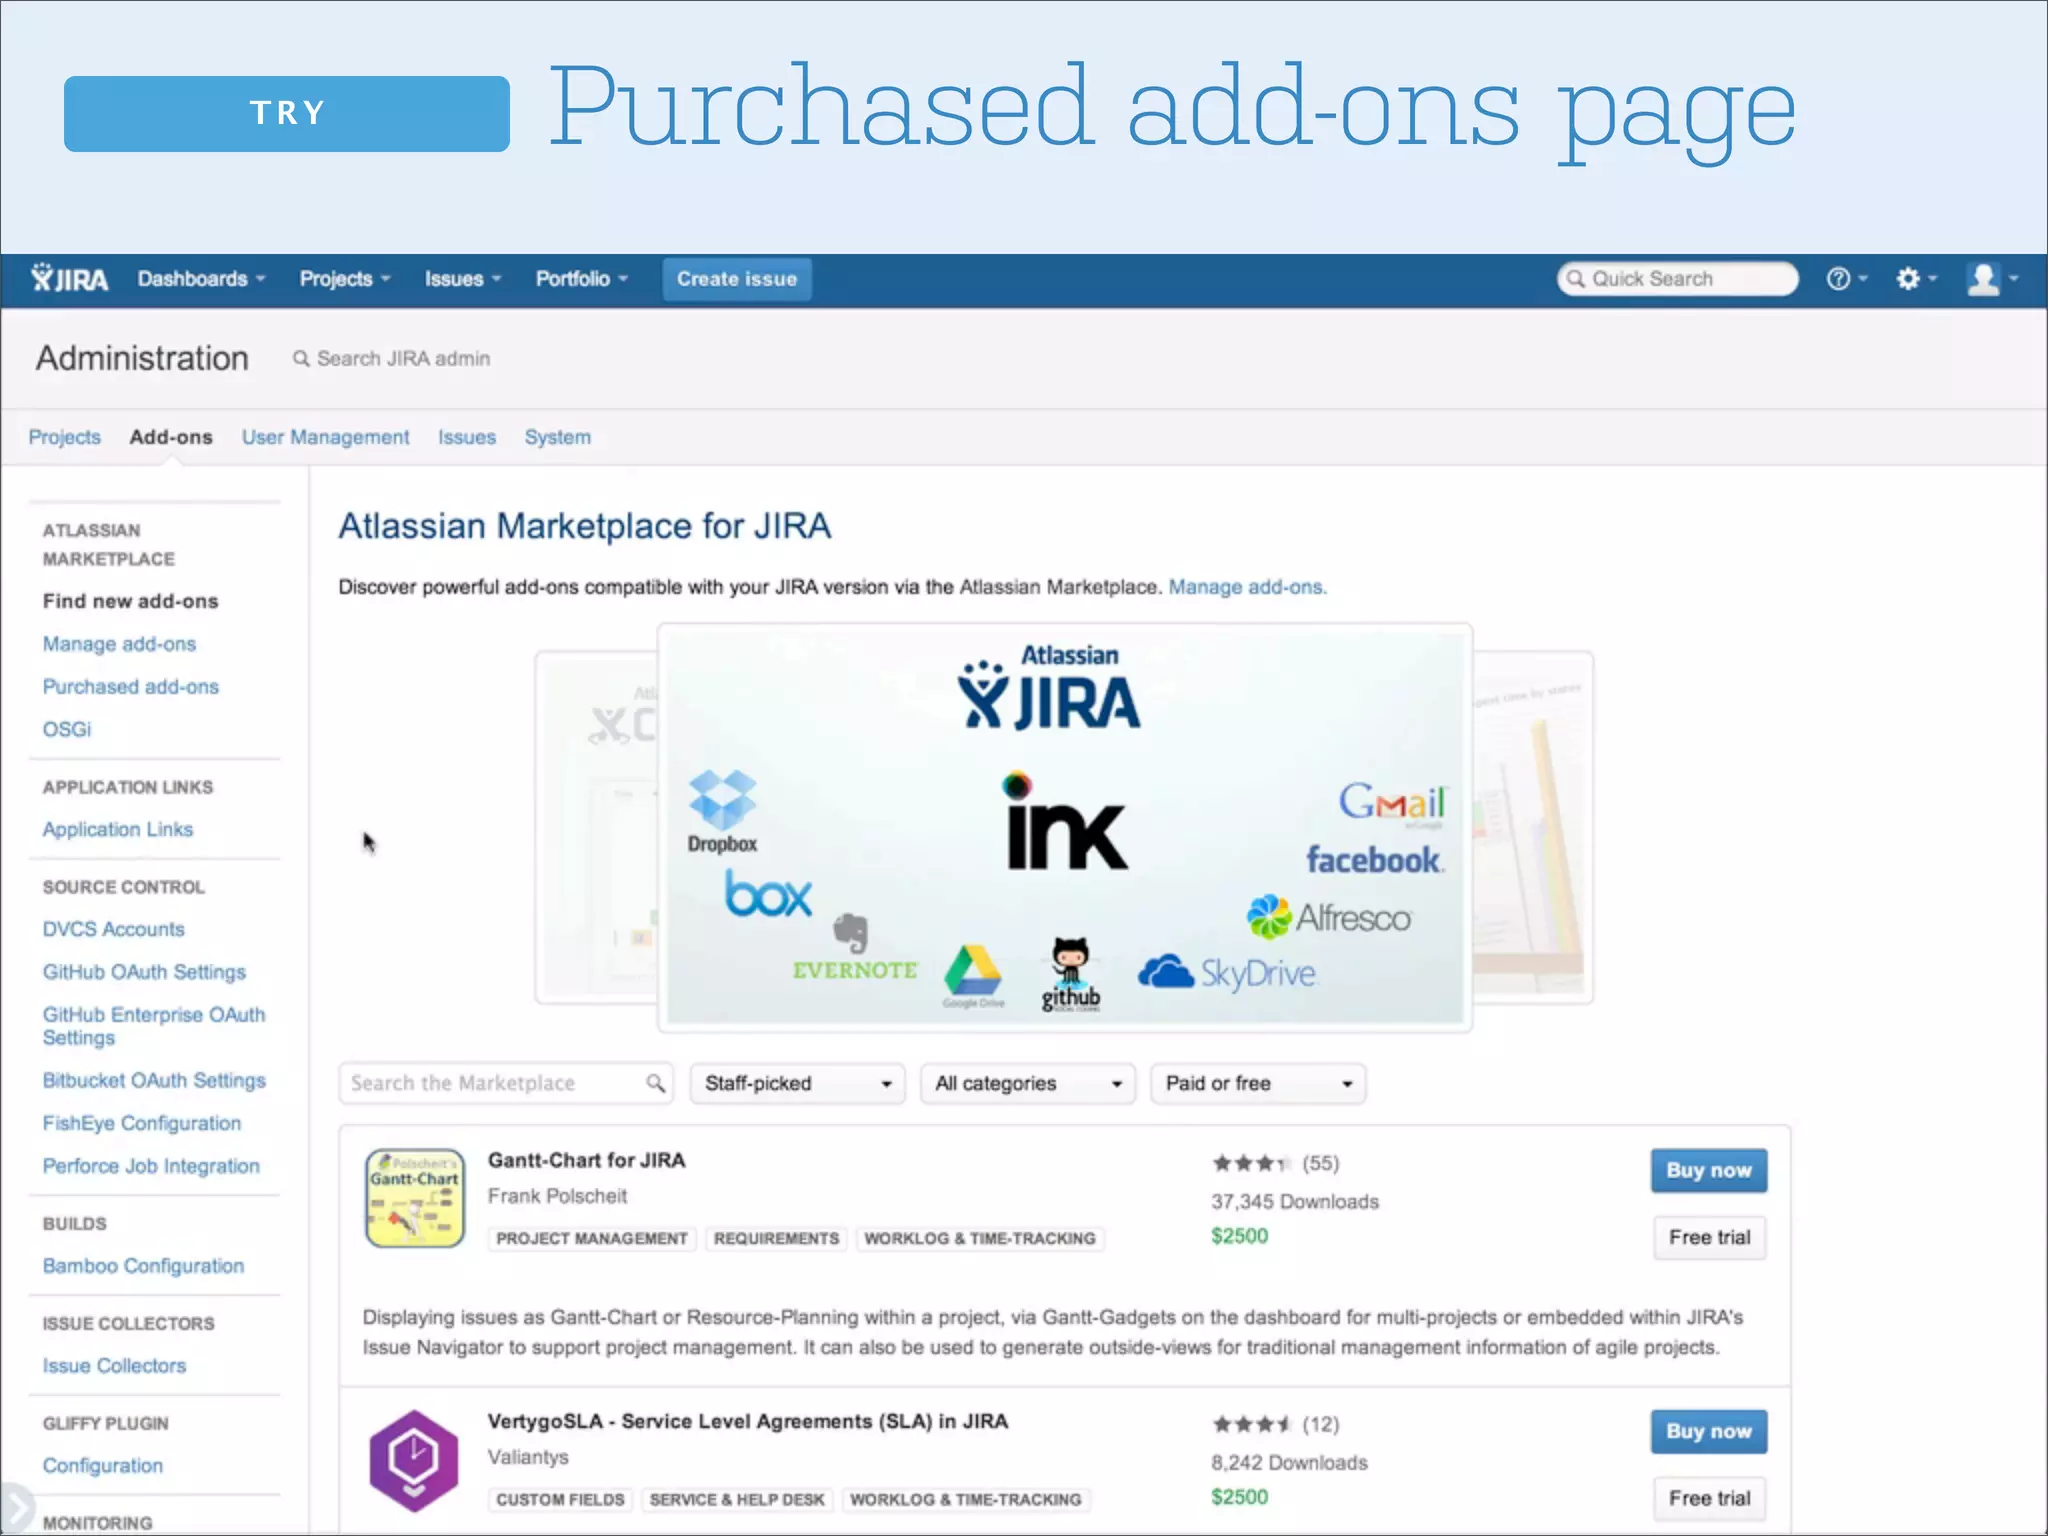The image size is (2048, 1536).
Task: Click the TRY button on the slide
Action: pos(287,113)
